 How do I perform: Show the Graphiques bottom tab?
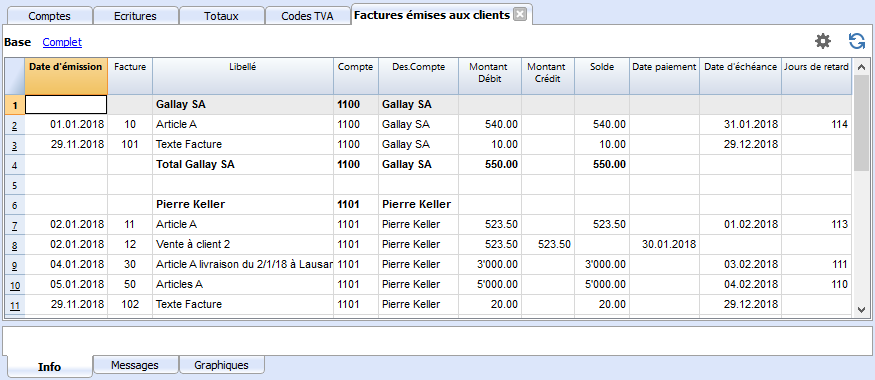click(222, 365)
